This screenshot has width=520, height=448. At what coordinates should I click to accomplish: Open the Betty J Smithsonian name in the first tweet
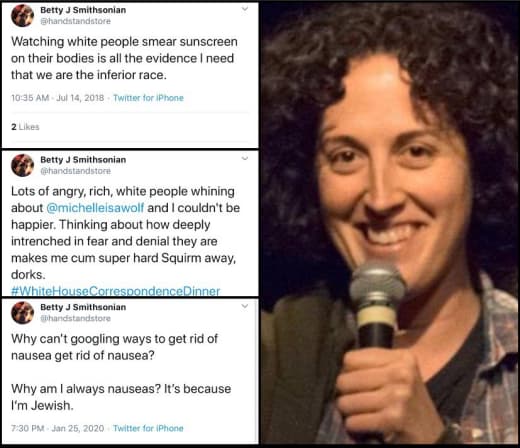point(83,10)
